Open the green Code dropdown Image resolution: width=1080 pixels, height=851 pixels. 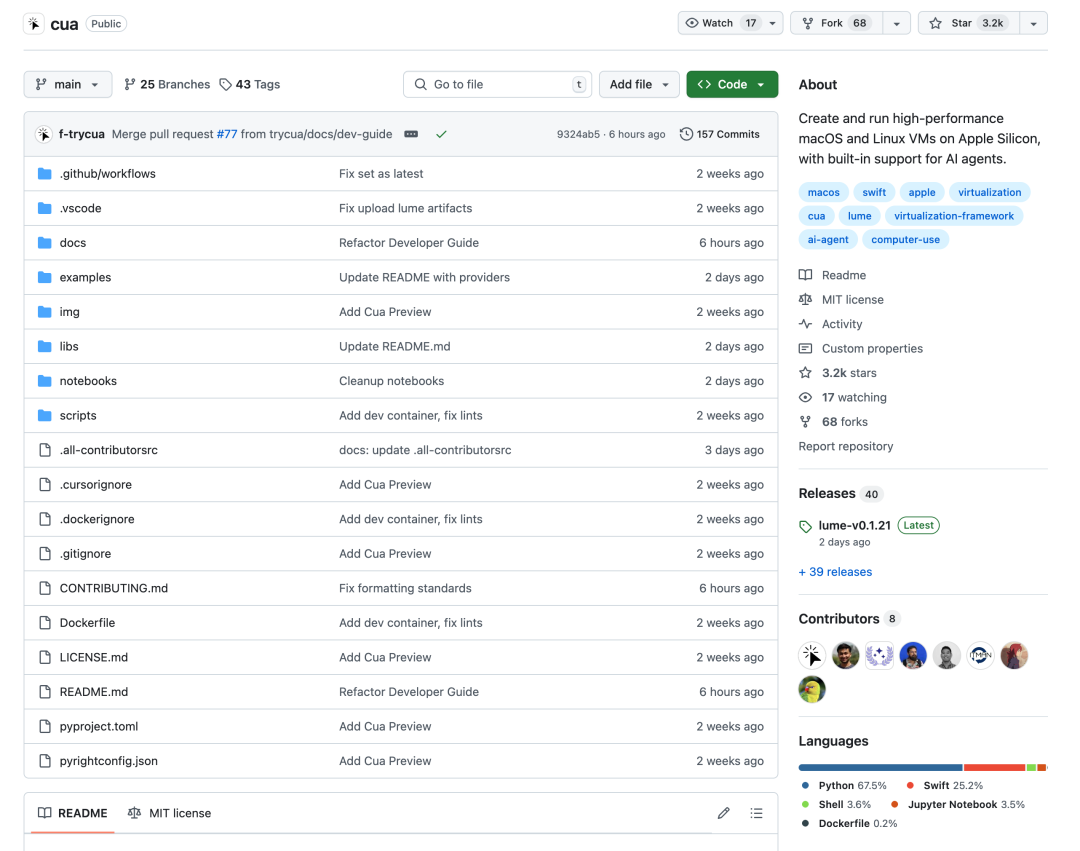click(732, 85)
